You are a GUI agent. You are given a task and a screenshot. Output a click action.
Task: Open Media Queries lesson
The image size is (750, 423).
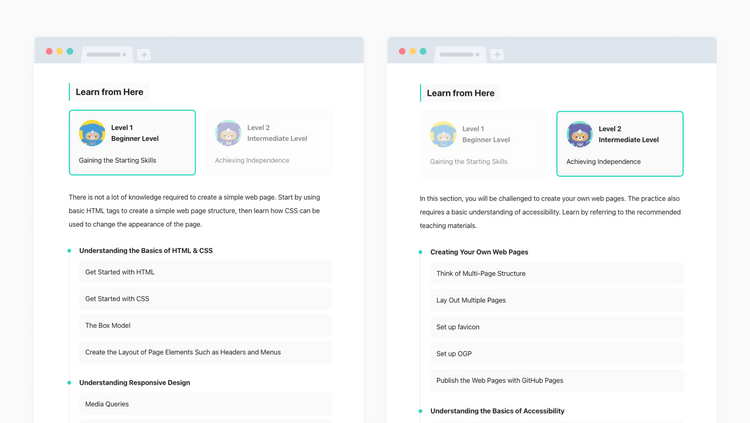click(x=206, y=404)
